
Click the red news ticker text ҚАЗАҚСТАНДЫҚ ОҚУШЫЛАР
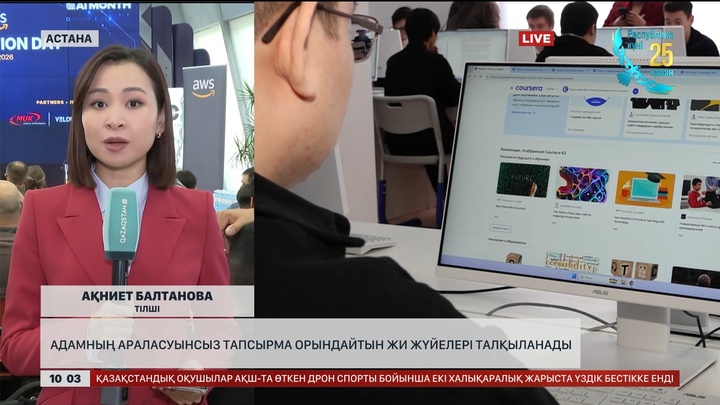[164, 379]
